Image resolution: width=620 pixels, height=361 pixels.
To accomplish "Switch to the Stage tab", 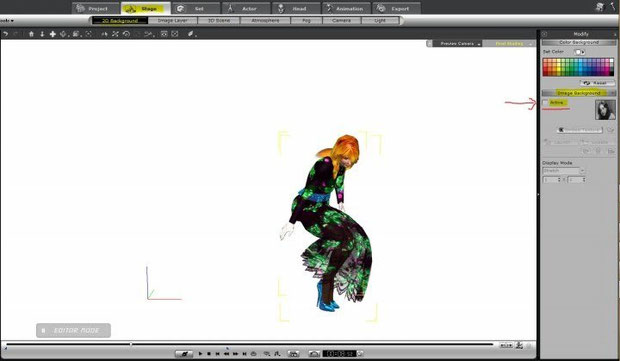I will pos(146,8).
